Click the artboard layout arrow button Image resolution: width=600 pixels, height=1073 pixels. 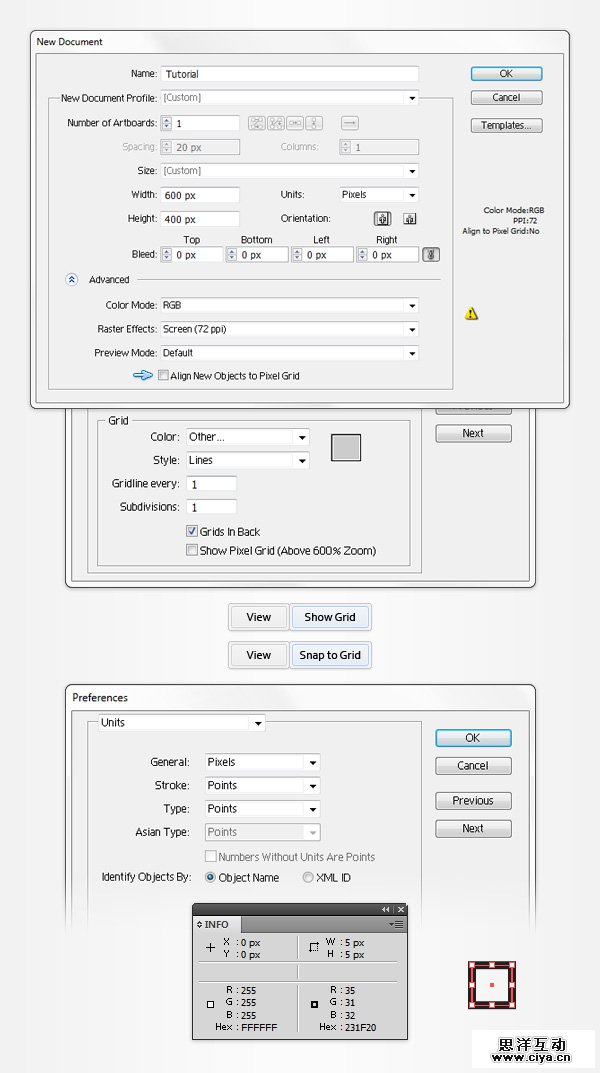[x=349, y=123]
